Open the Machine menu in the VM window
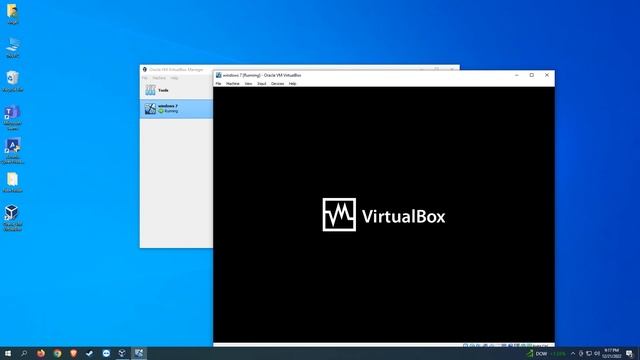The image size is (640, 360). point(233,84)
